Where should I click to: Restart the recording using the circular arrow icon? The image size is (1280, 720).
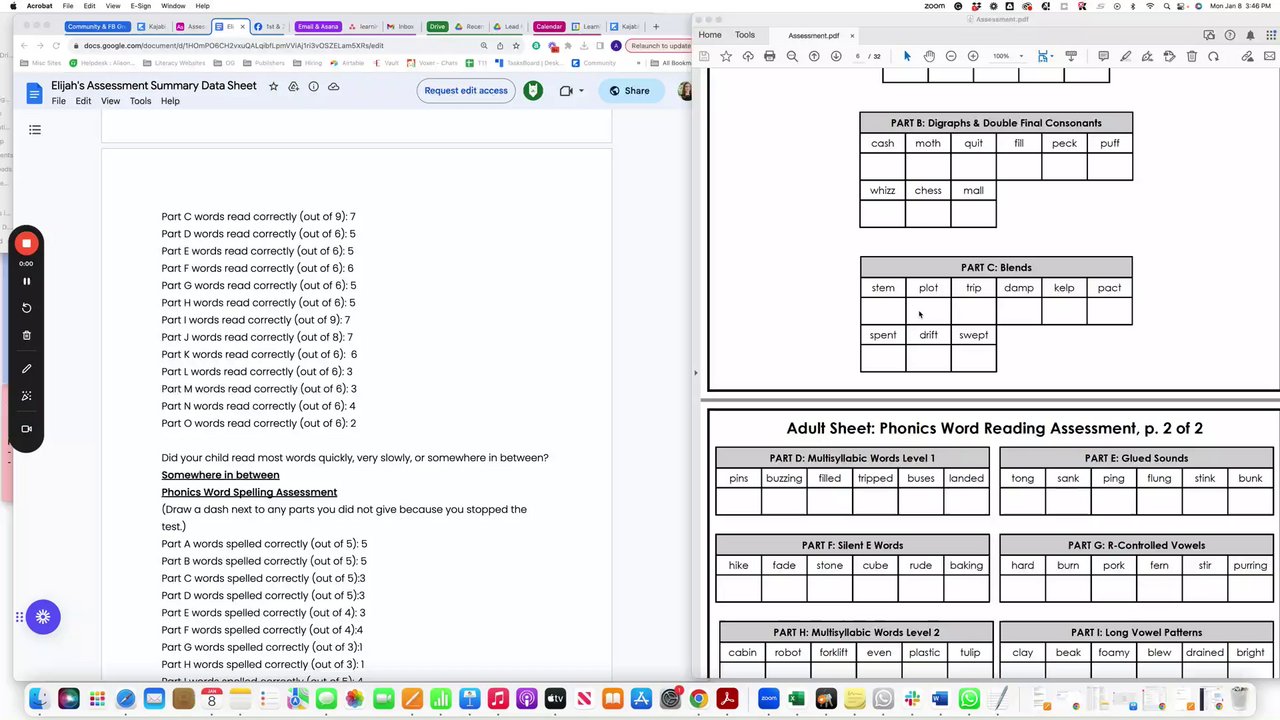(x=27, y=308)
